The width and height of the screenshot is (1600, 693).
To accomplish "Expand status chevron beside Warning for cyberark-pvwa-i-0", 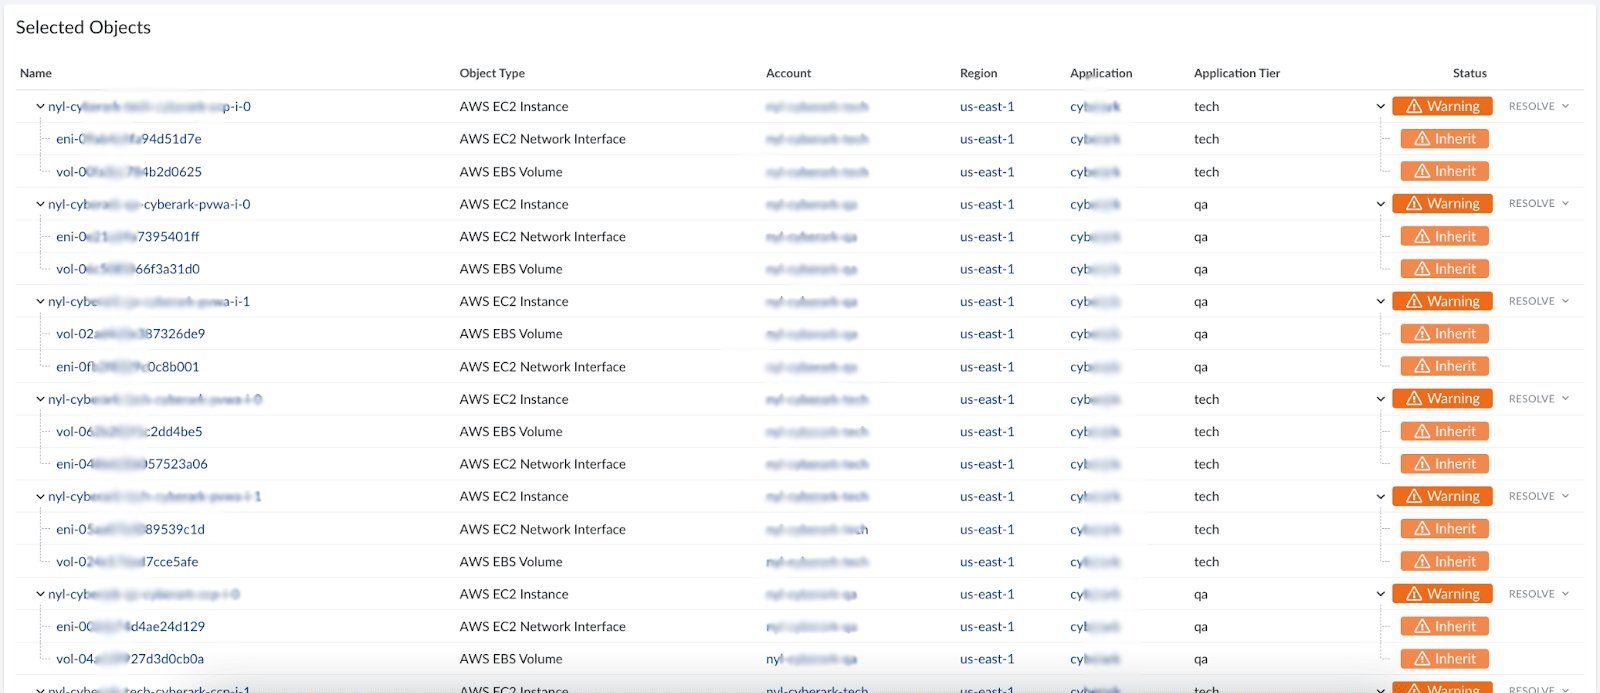I will pos(1381,204).
